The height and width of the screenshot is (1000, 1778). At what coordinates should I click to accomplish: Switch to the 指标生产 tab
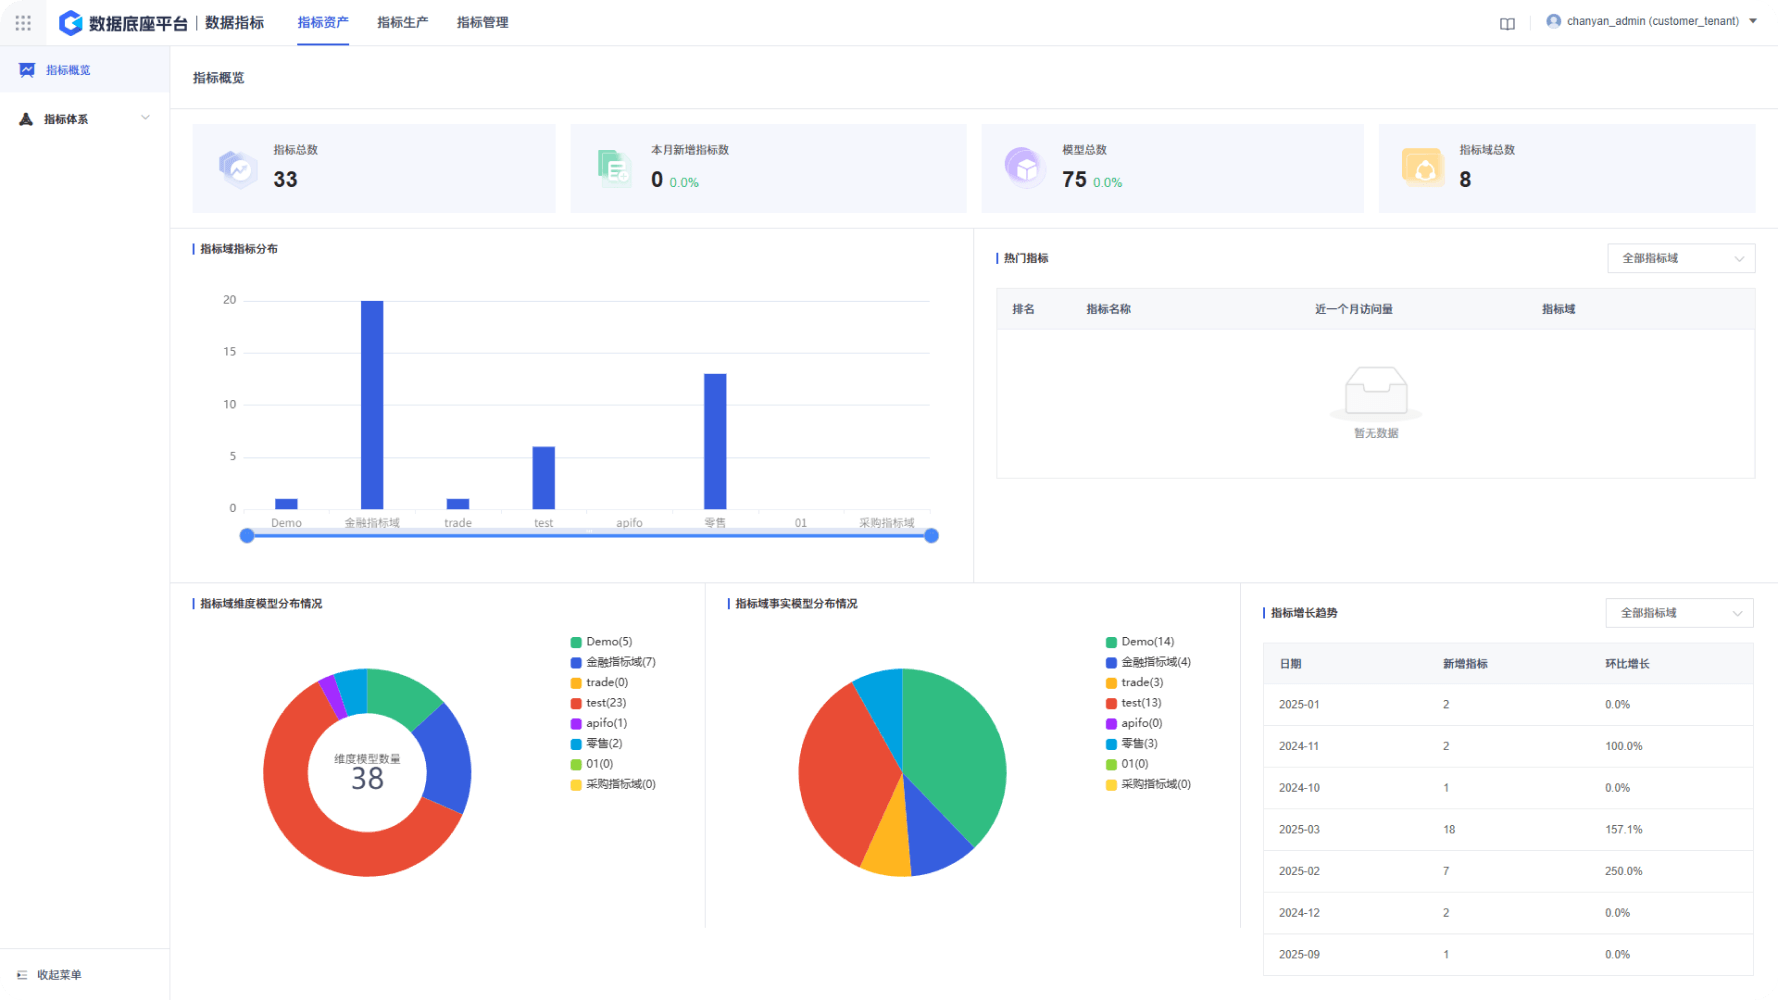tap(402, 22)
